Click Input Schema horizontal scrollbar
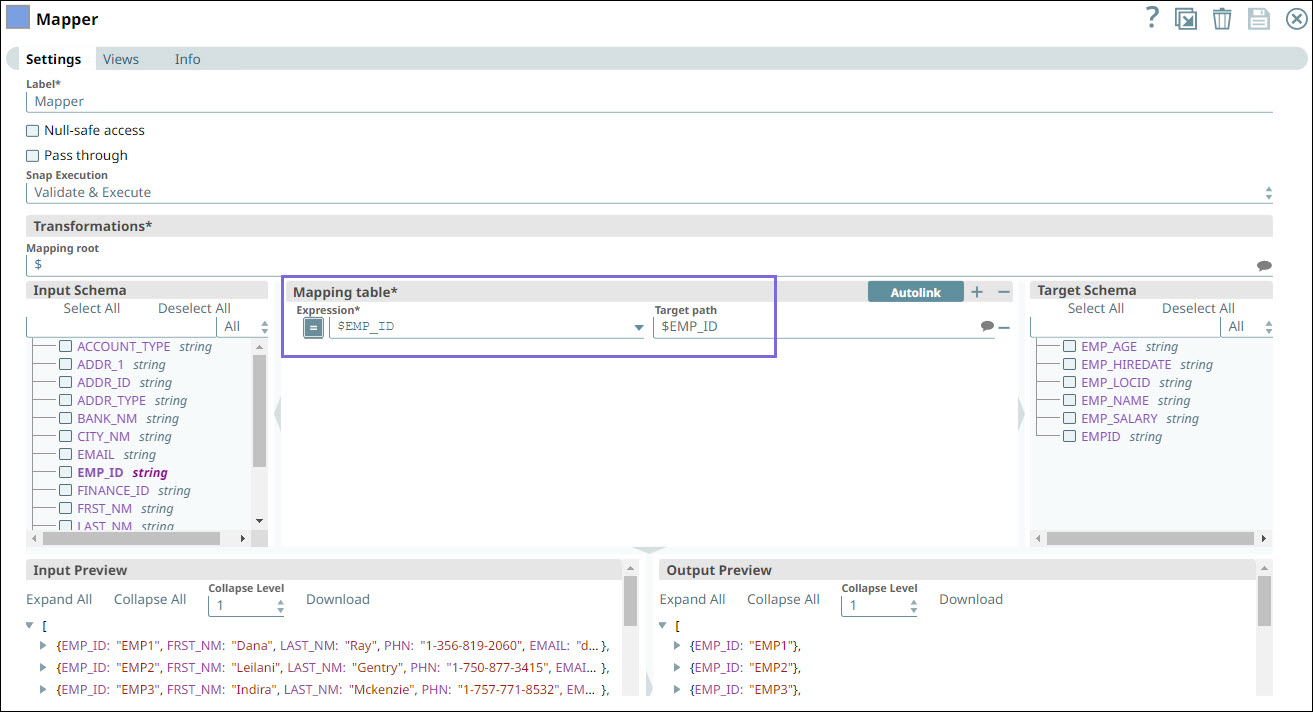 133,538
